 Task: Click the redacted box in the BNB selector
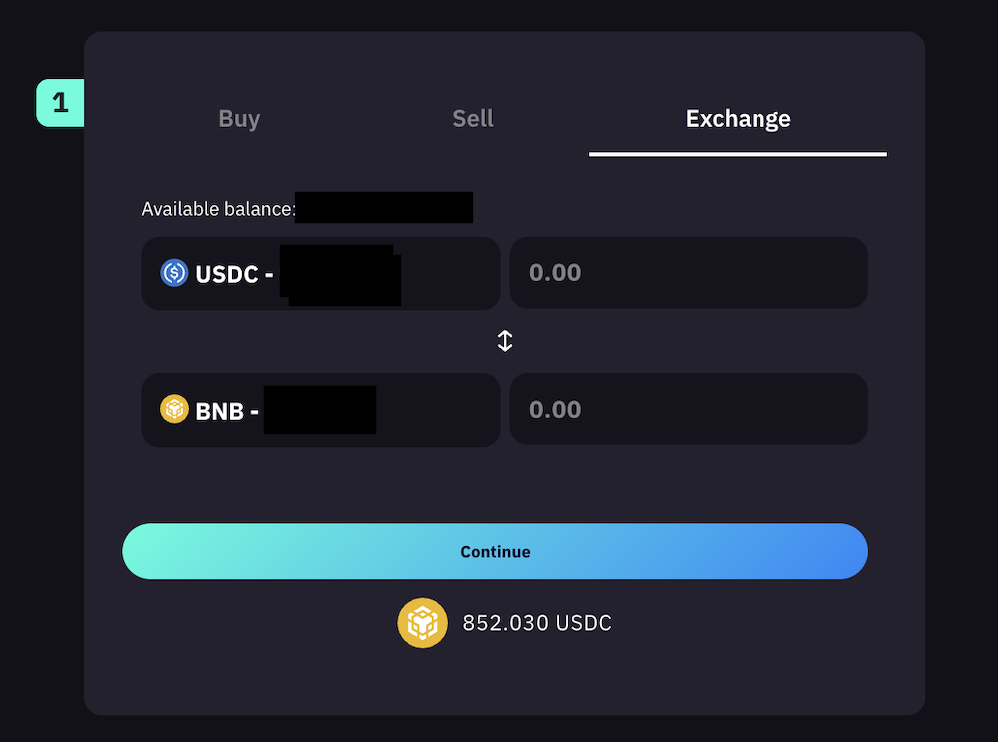pyautogui.click(x=320, y=410)
